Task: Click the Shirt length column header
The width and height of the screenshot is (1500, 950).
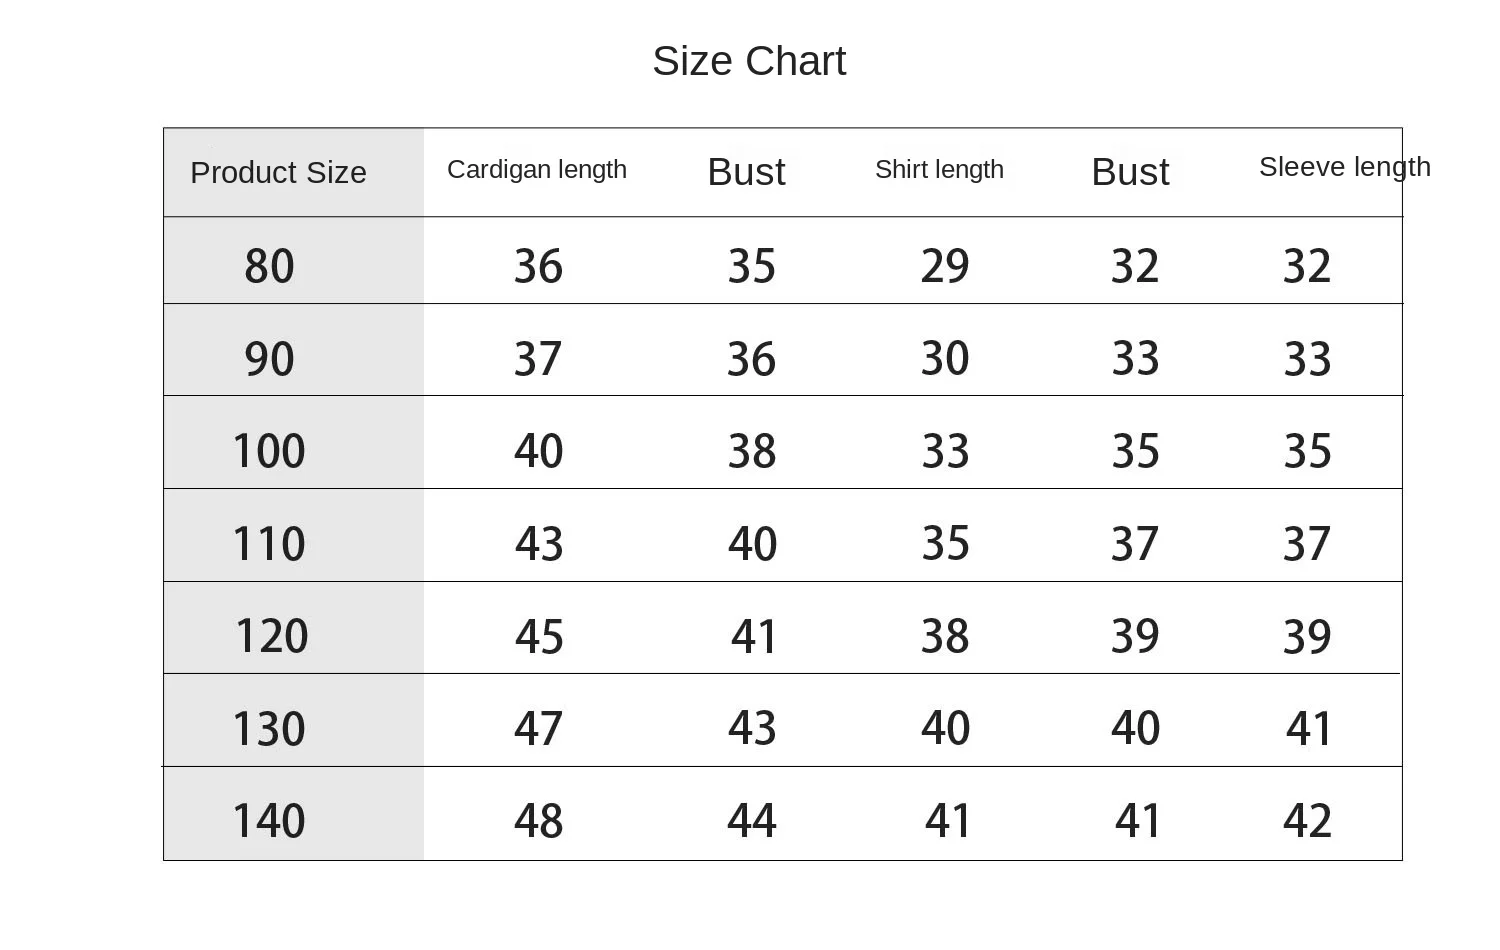Action: click(x=939, y=170)
